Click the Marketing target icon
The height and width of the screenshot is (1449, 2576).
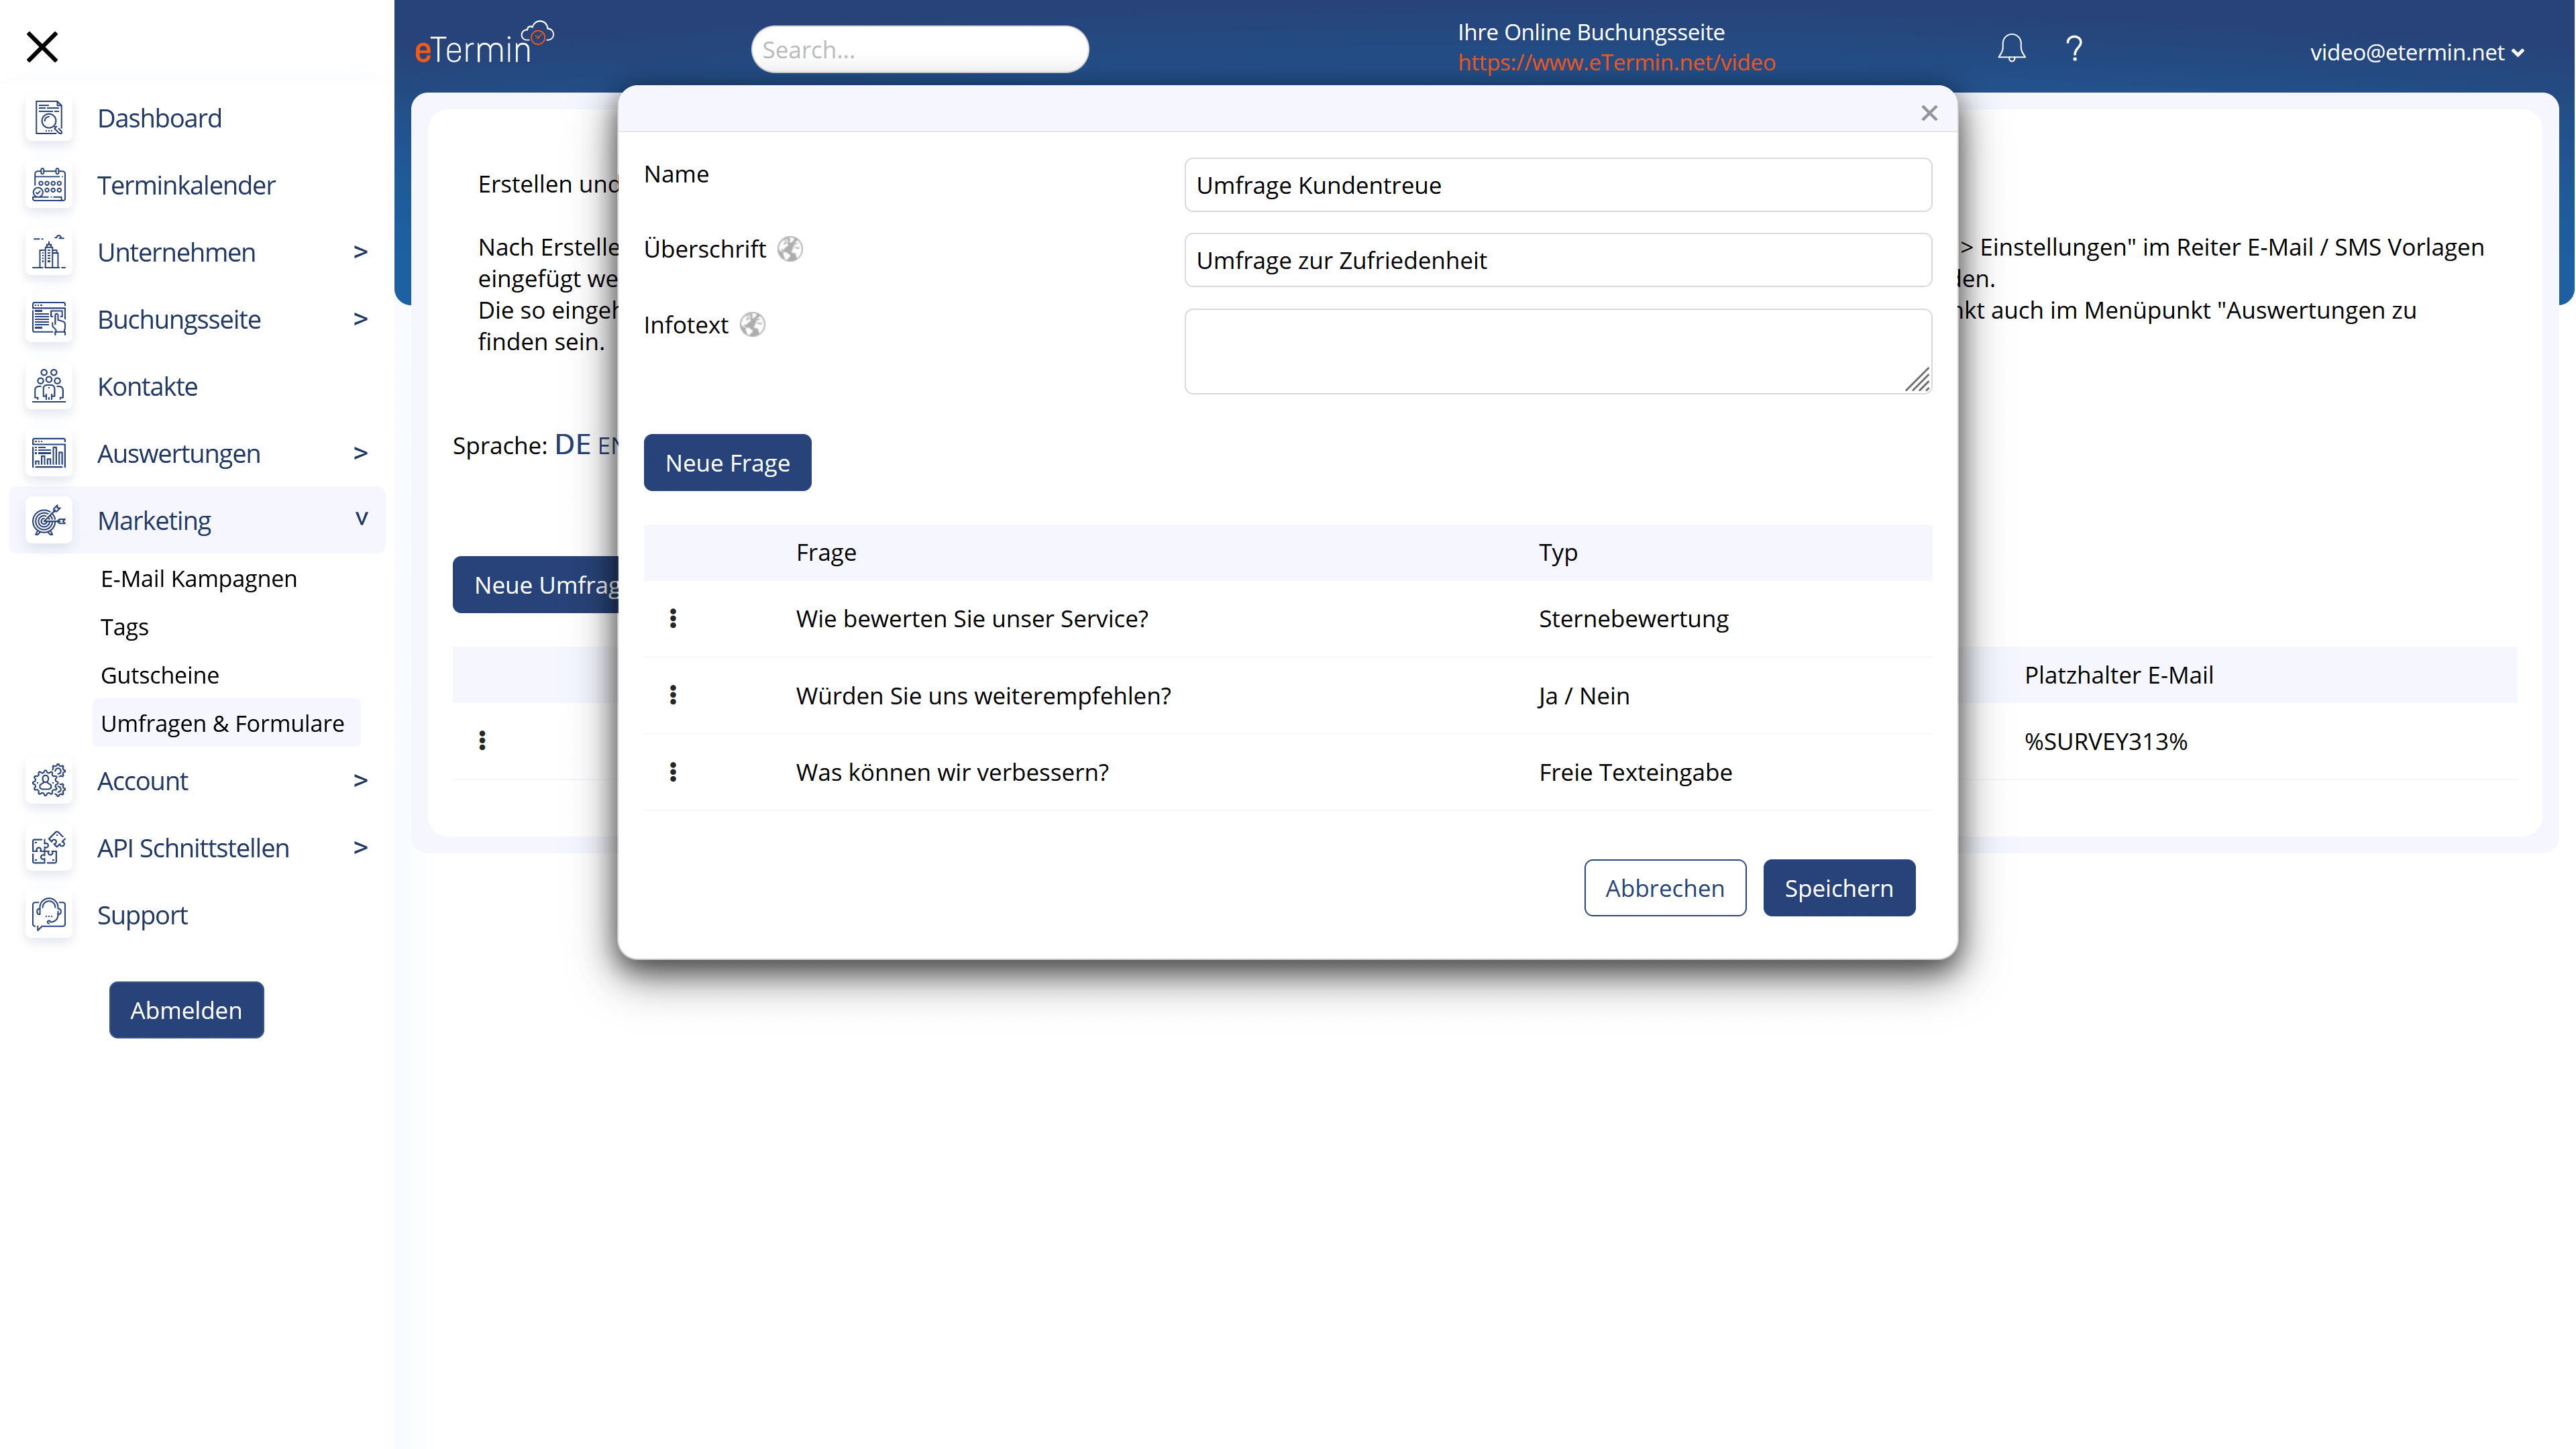tap(48, 520)
